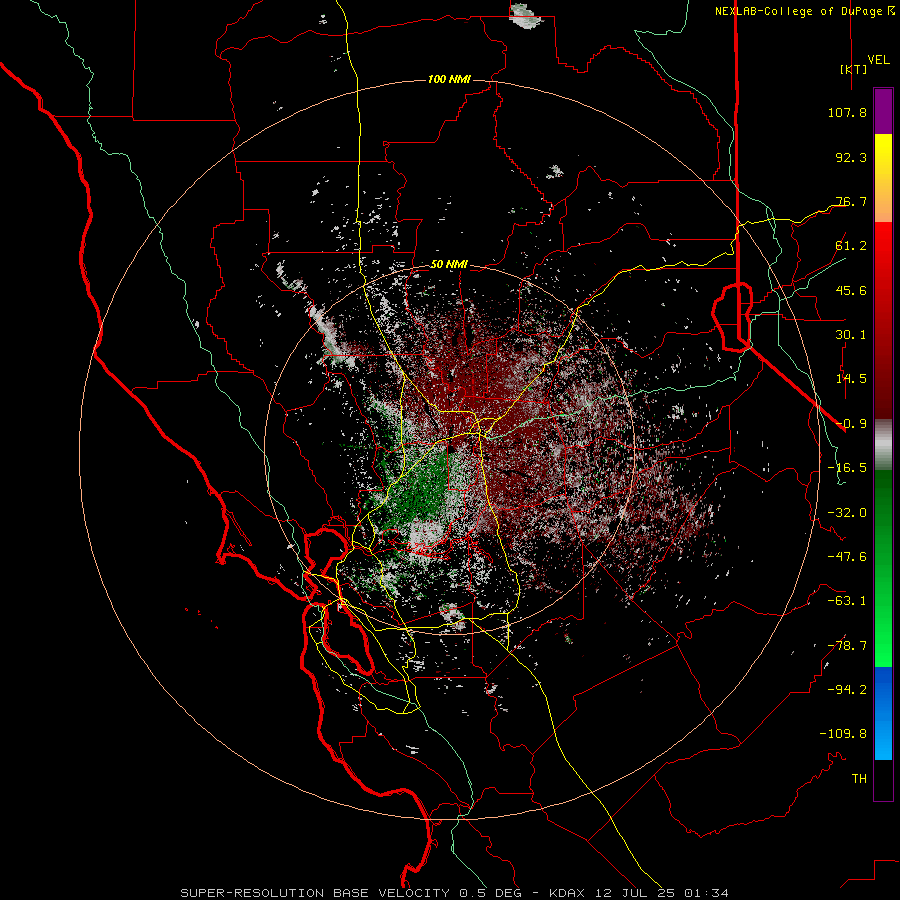Click the blue segment of the color bar
The height and width of the screenshot is (900, 900).
click(883, 713)
